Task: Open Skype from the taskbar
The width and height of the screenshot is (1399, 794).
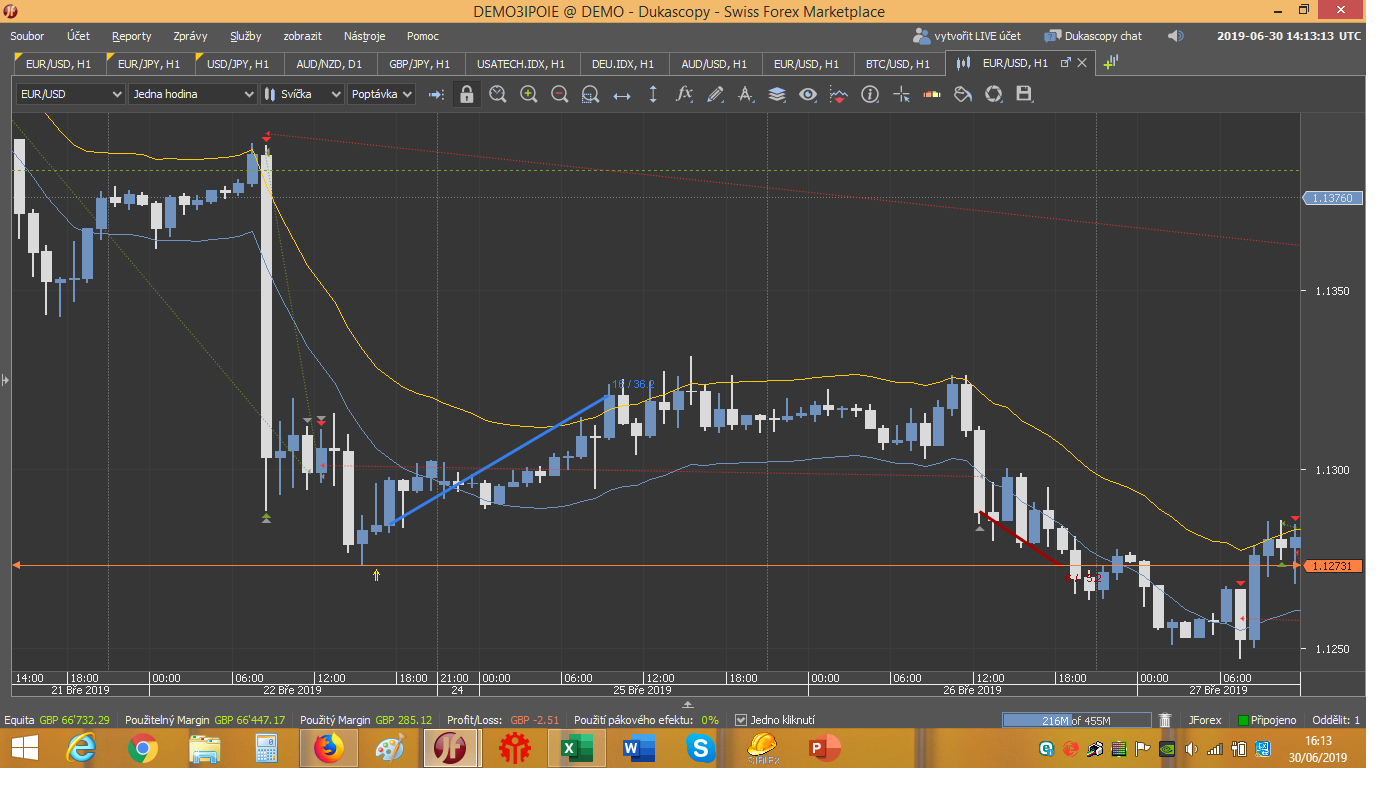Action: (x=700, y=748)
